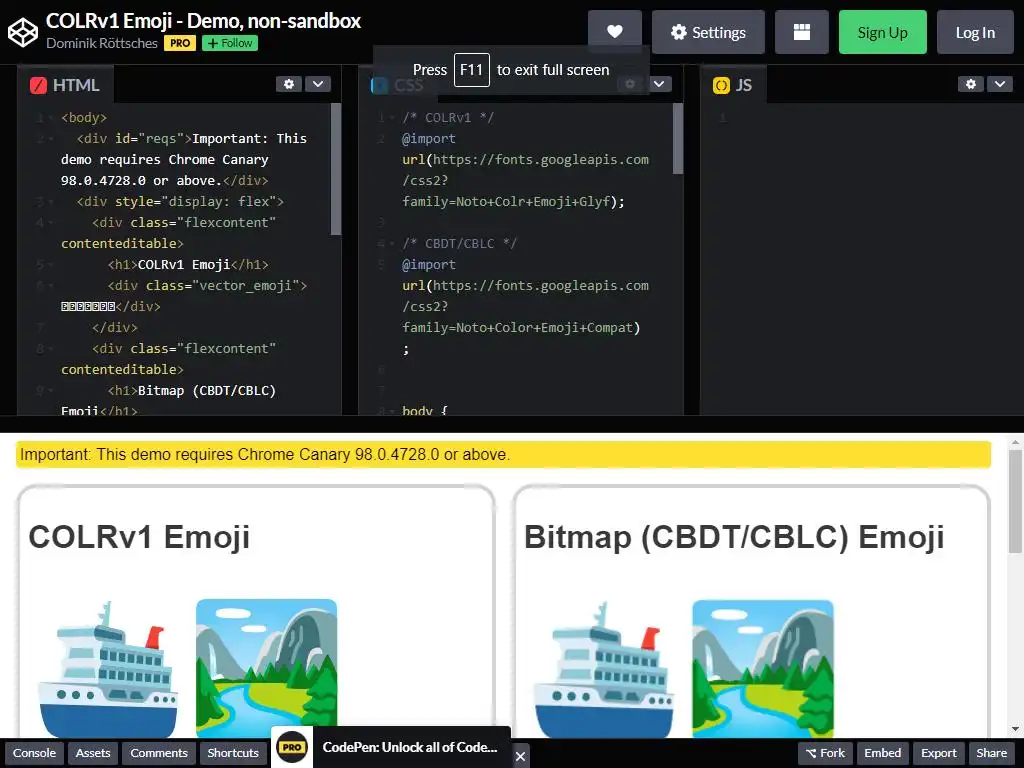This screenshot has width=1024, height=768.
Task: Click the bitmap national park emoji
Action: (763, 669)
